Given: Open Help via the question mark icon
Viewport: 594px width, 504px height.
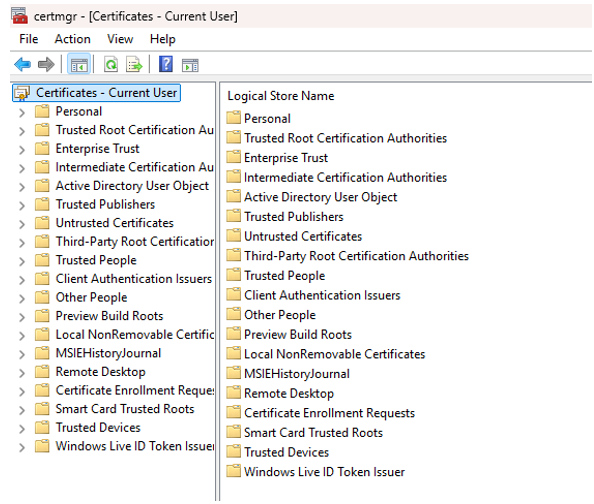Looking at the screenshot, I should pos(166,64).
